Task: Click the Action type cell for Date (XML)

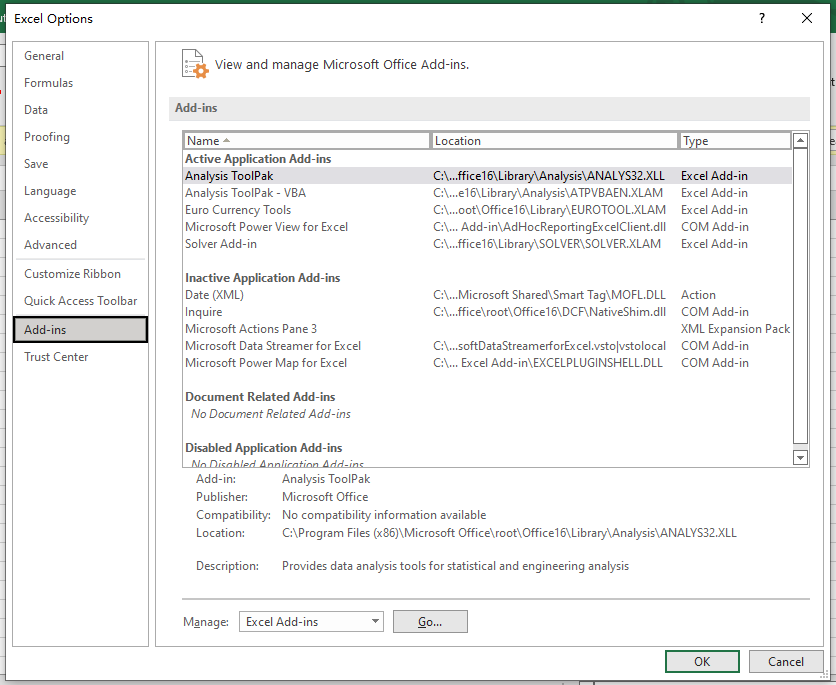Action: coord(698,295)
